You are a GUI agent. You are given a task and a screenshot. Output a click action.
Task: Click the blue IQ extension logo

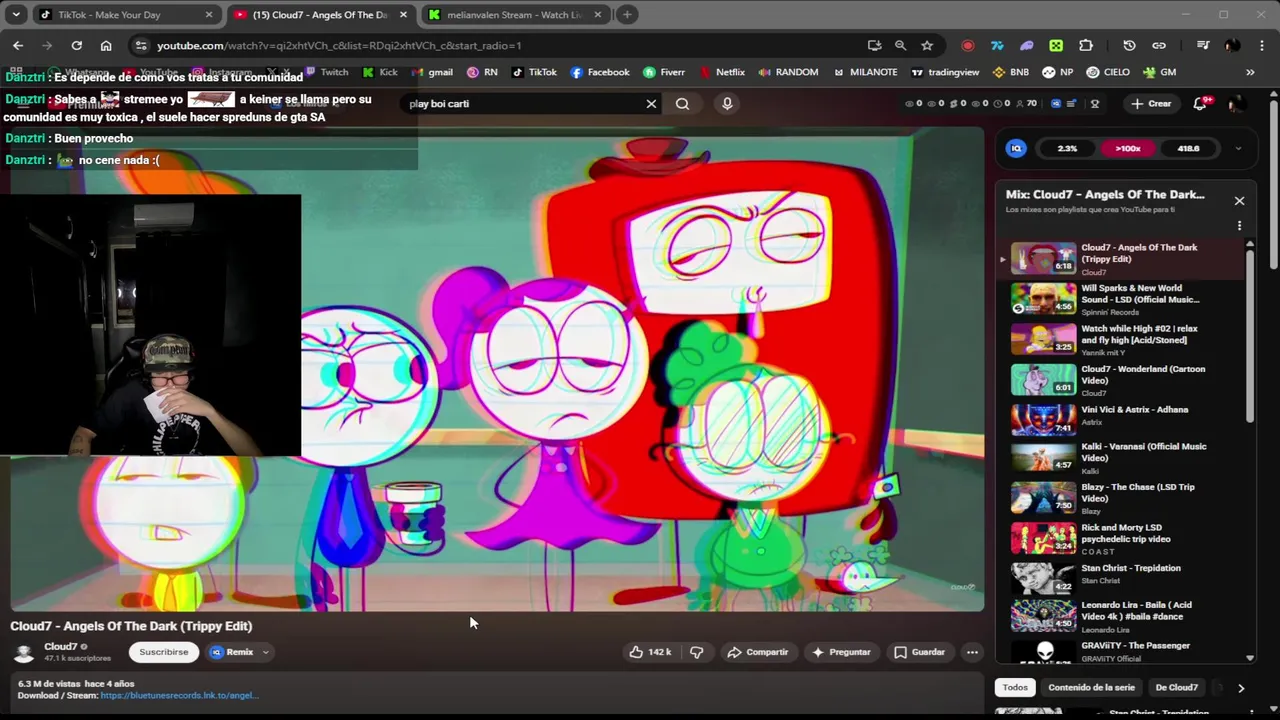pyautogui.click(x=1016, y=148)
